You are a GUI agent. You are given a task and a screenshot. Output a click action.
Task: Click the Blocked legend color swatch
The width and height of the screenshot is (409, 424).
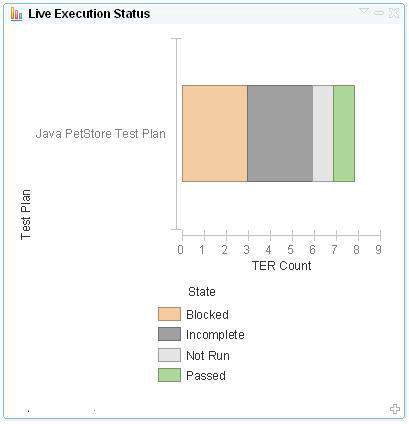(169, 314)
